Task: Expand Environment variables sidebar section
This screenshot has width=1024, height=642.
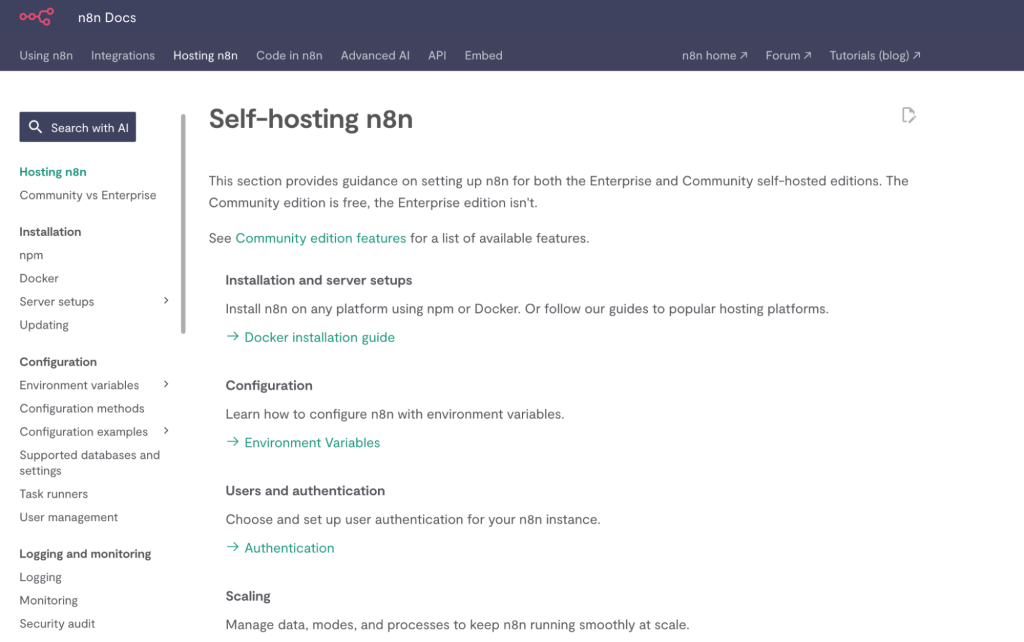Action: pos(166,385)
